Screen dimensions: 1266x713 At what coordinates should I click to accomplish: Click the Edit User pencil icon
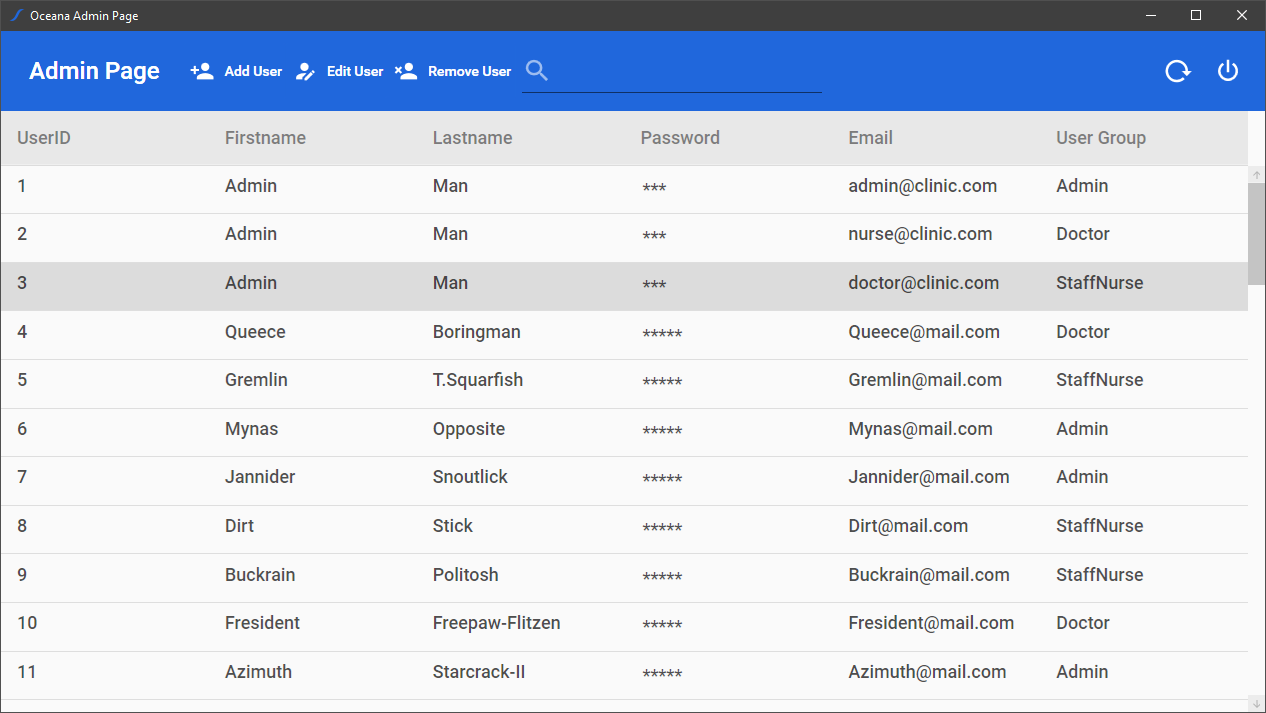[x=306, y=71]
